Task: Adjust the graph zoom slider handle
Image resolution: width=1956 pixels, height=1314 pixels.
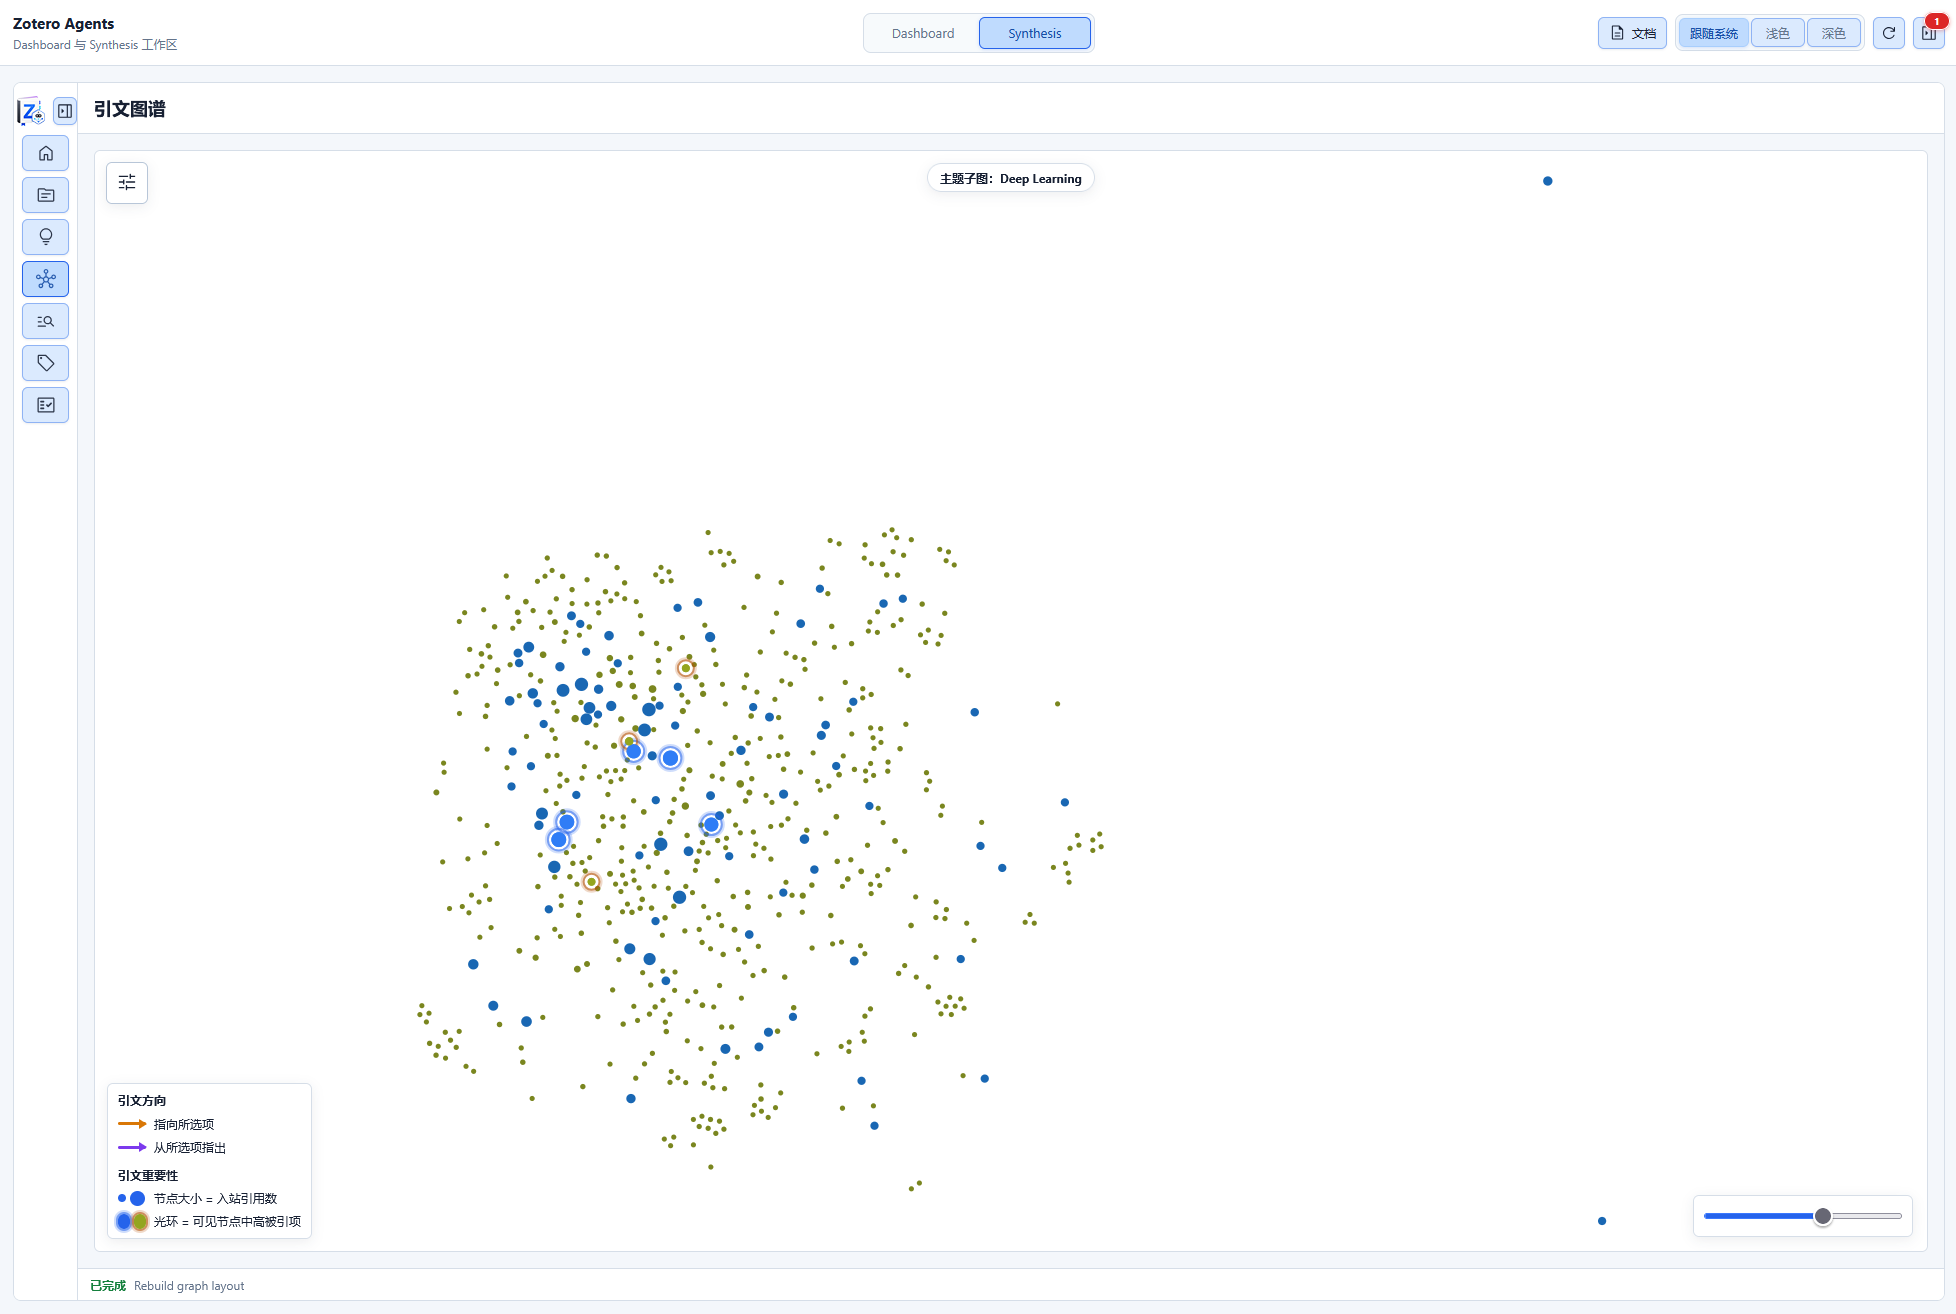Action: coord(1823,1216)
